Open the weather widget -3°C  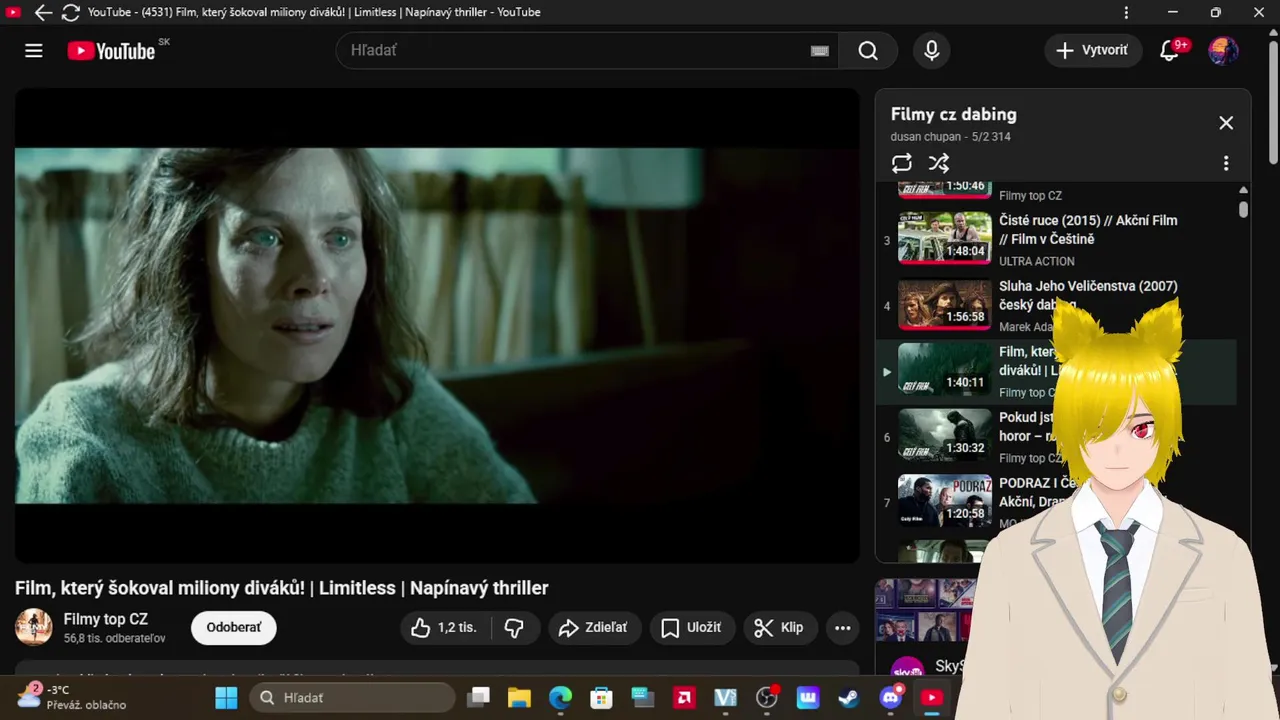70,697
